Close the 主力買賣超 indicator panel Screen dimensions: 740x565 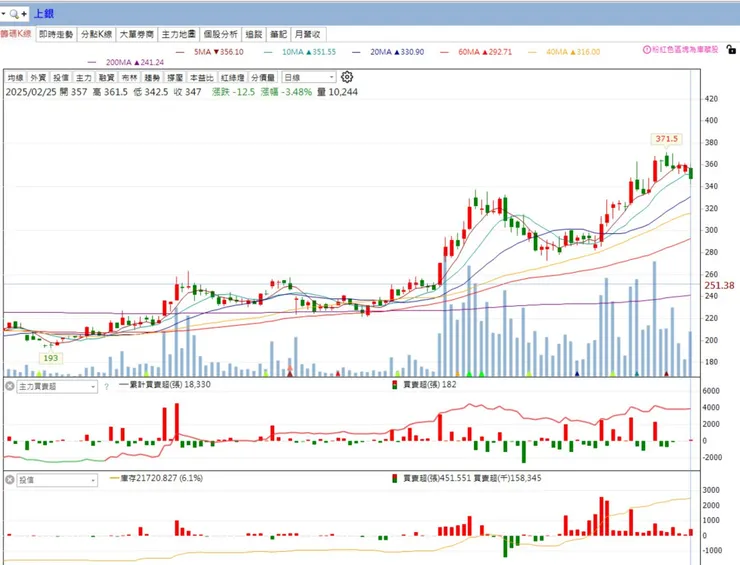(x=9, y=386)
